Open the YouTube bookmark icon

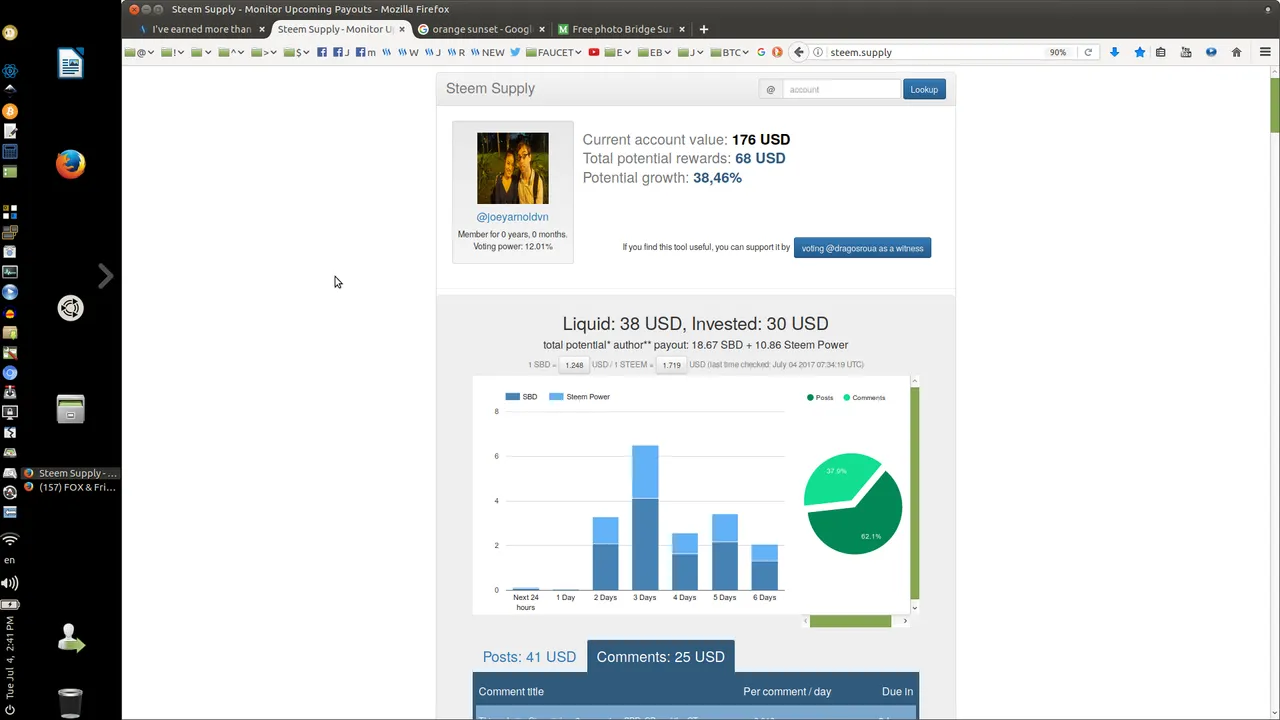[594, 52]
